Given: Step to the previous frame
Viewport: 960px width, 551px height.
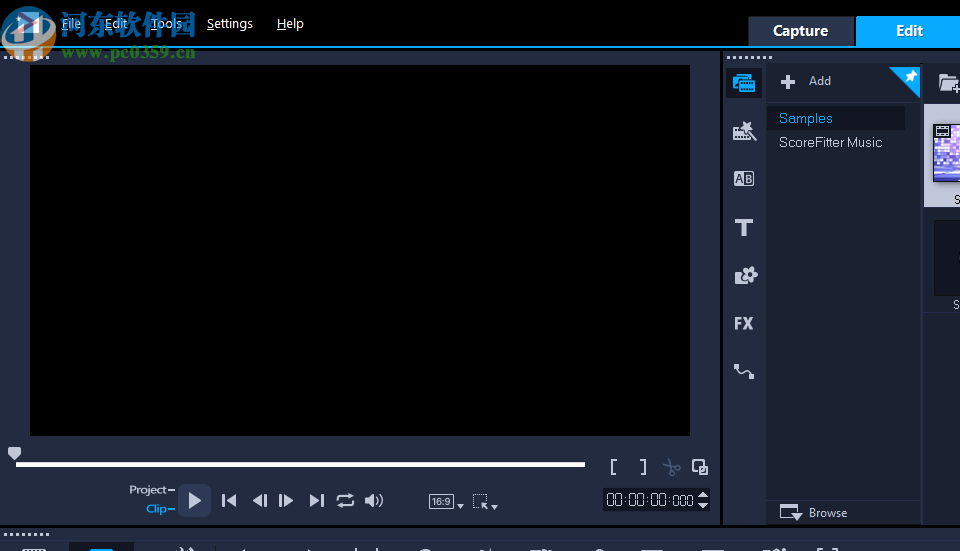Looking at the screenshot, I should pos(260,501).
